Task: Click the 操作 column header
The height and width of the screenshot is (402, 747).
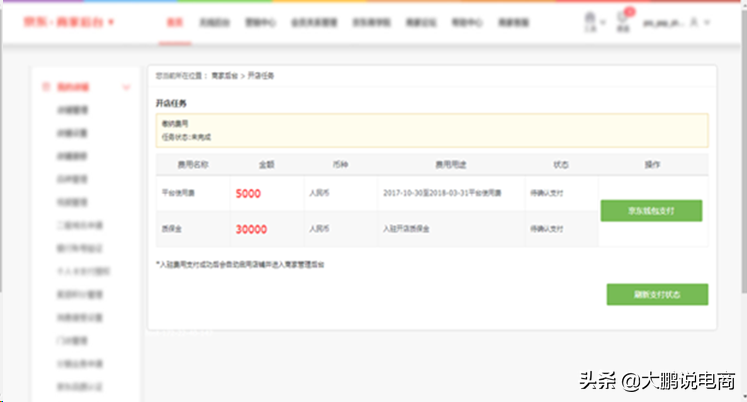Action: click(x=652, y=164)
